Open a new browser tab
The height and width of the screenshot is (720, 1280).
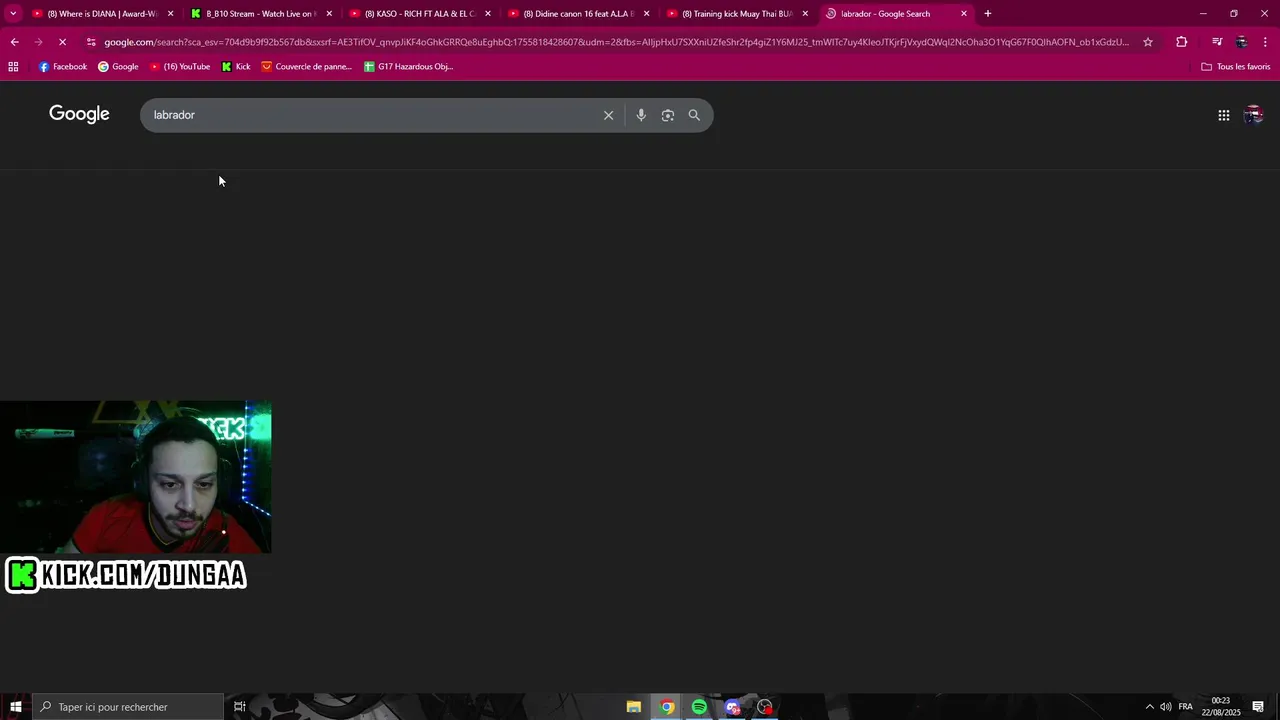tap(987, 14)
